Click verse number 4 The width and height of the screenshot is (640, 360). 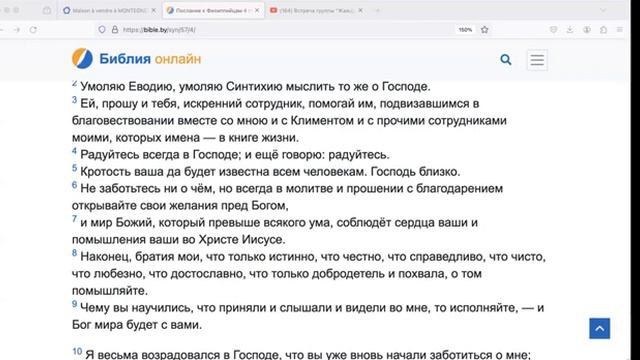(74, 151)
